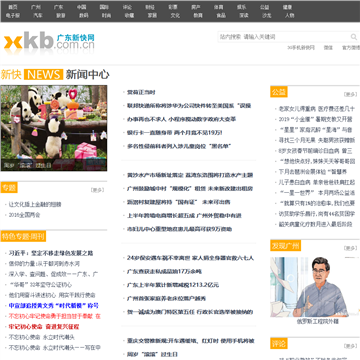Open the 2018全国两会 topic link
This screenshot has width=360, height=360.
point(24,215)
